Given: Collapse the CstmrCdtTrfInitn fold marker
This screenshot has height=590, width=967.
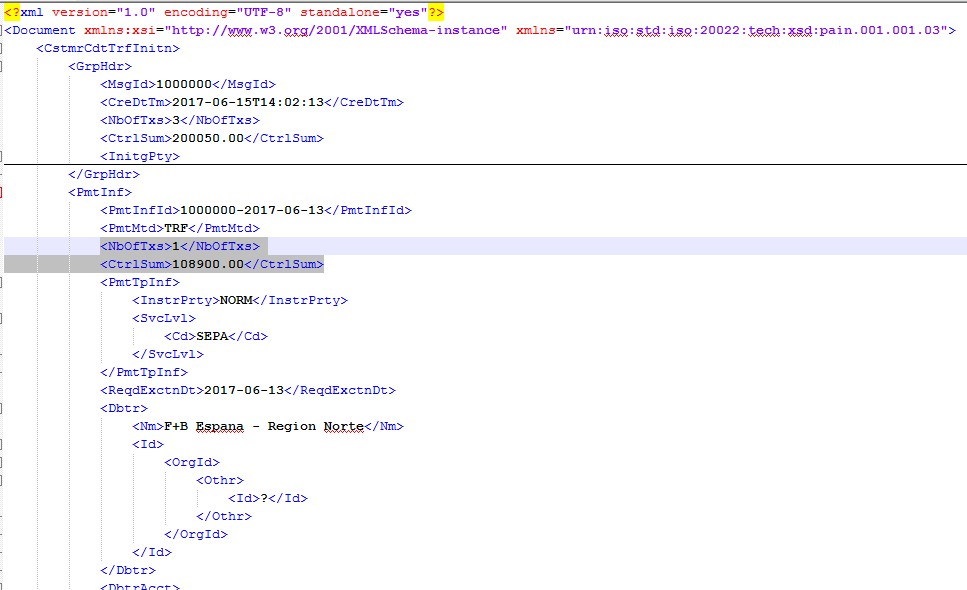Looking at the screenshot, I should (x=2, y=48).
